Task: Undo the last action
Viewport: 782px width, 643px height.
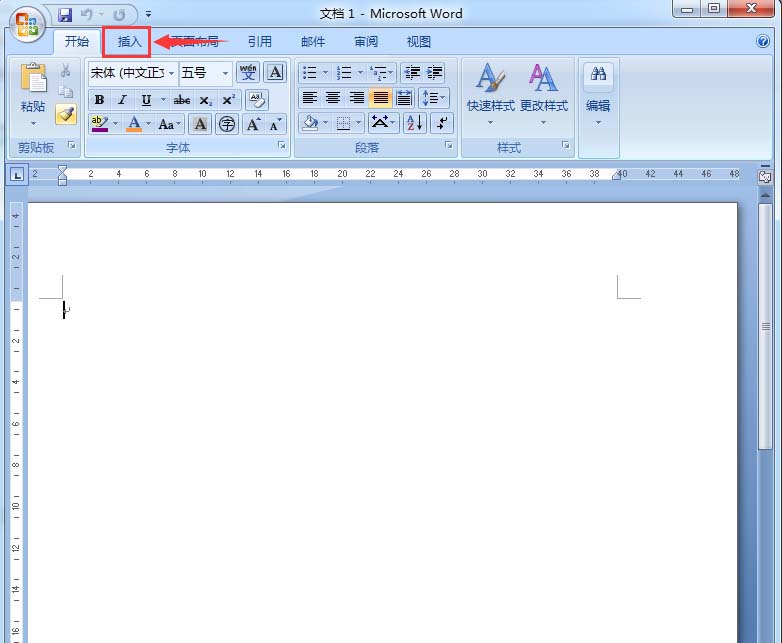Action: point(87,14)
